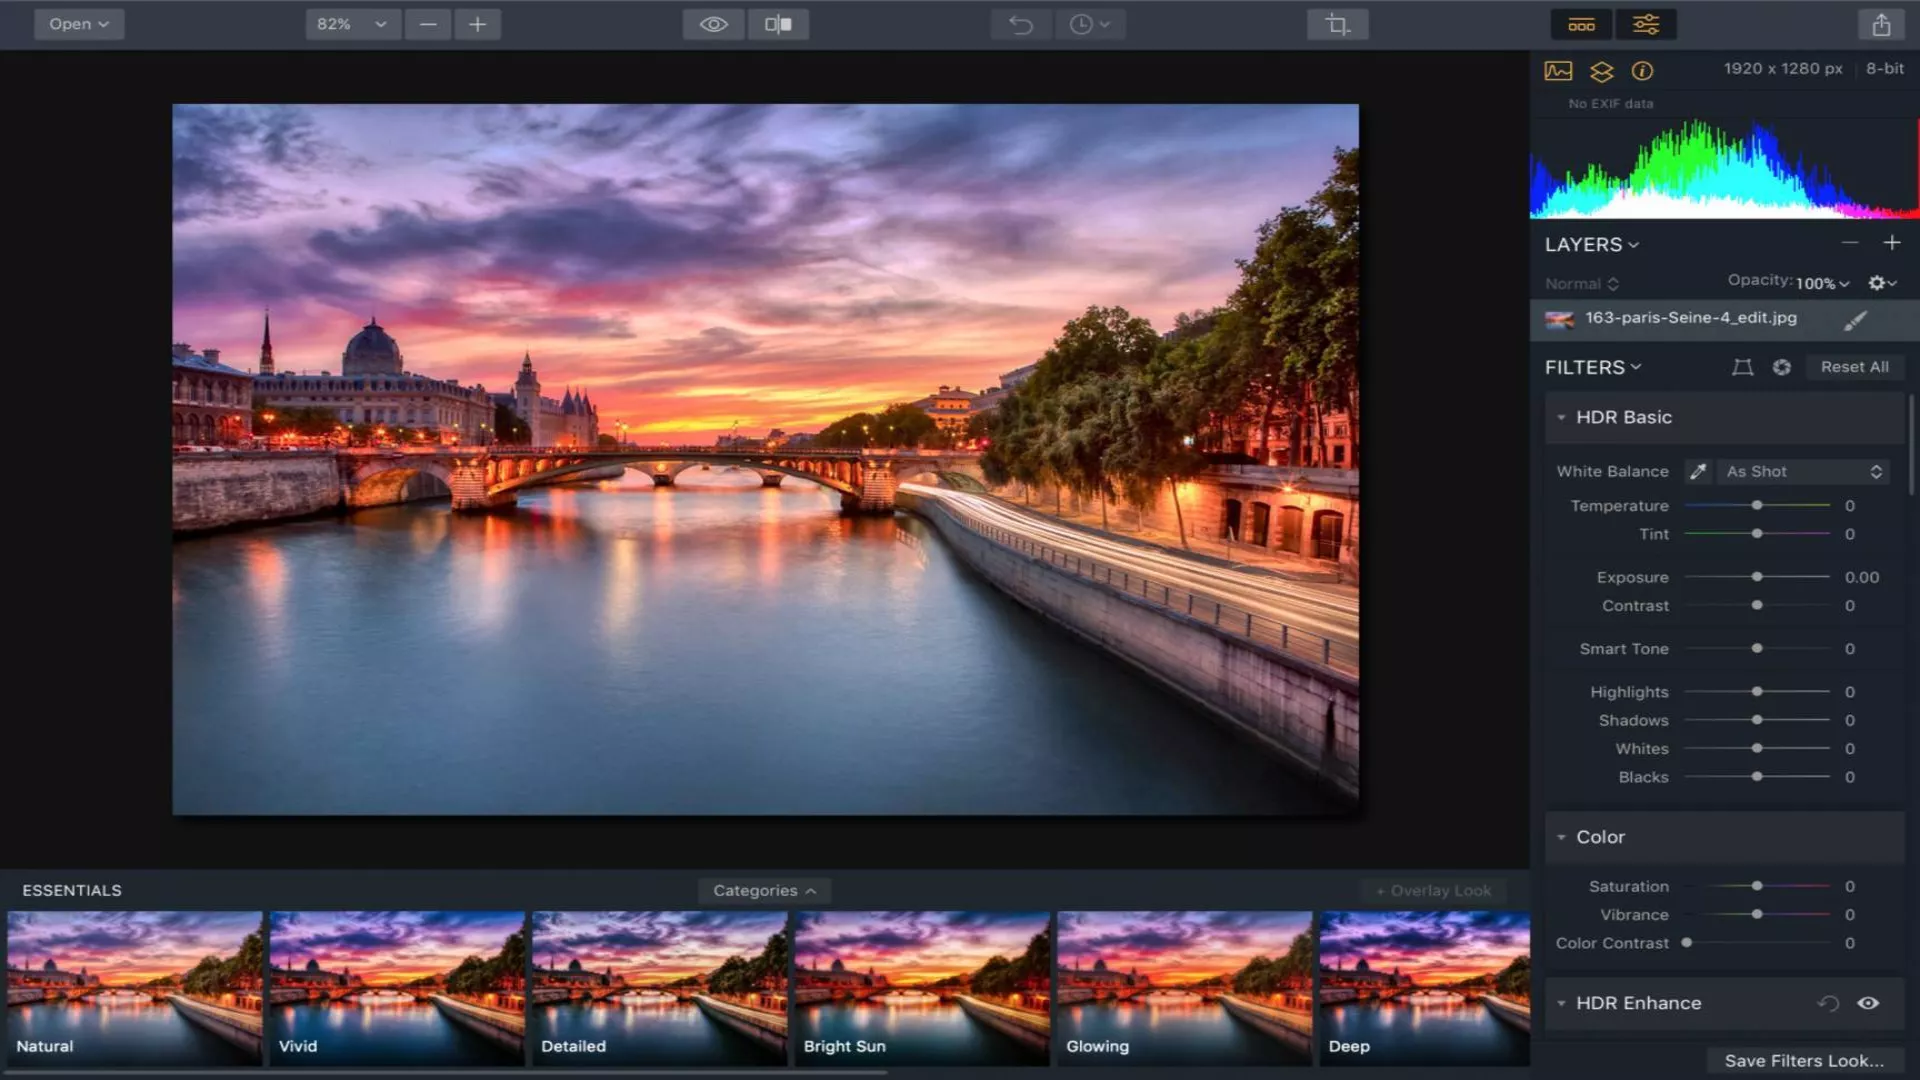
Task: Select the Crop tool icon
Action: pyautogui.click(x=1337, y=24)
